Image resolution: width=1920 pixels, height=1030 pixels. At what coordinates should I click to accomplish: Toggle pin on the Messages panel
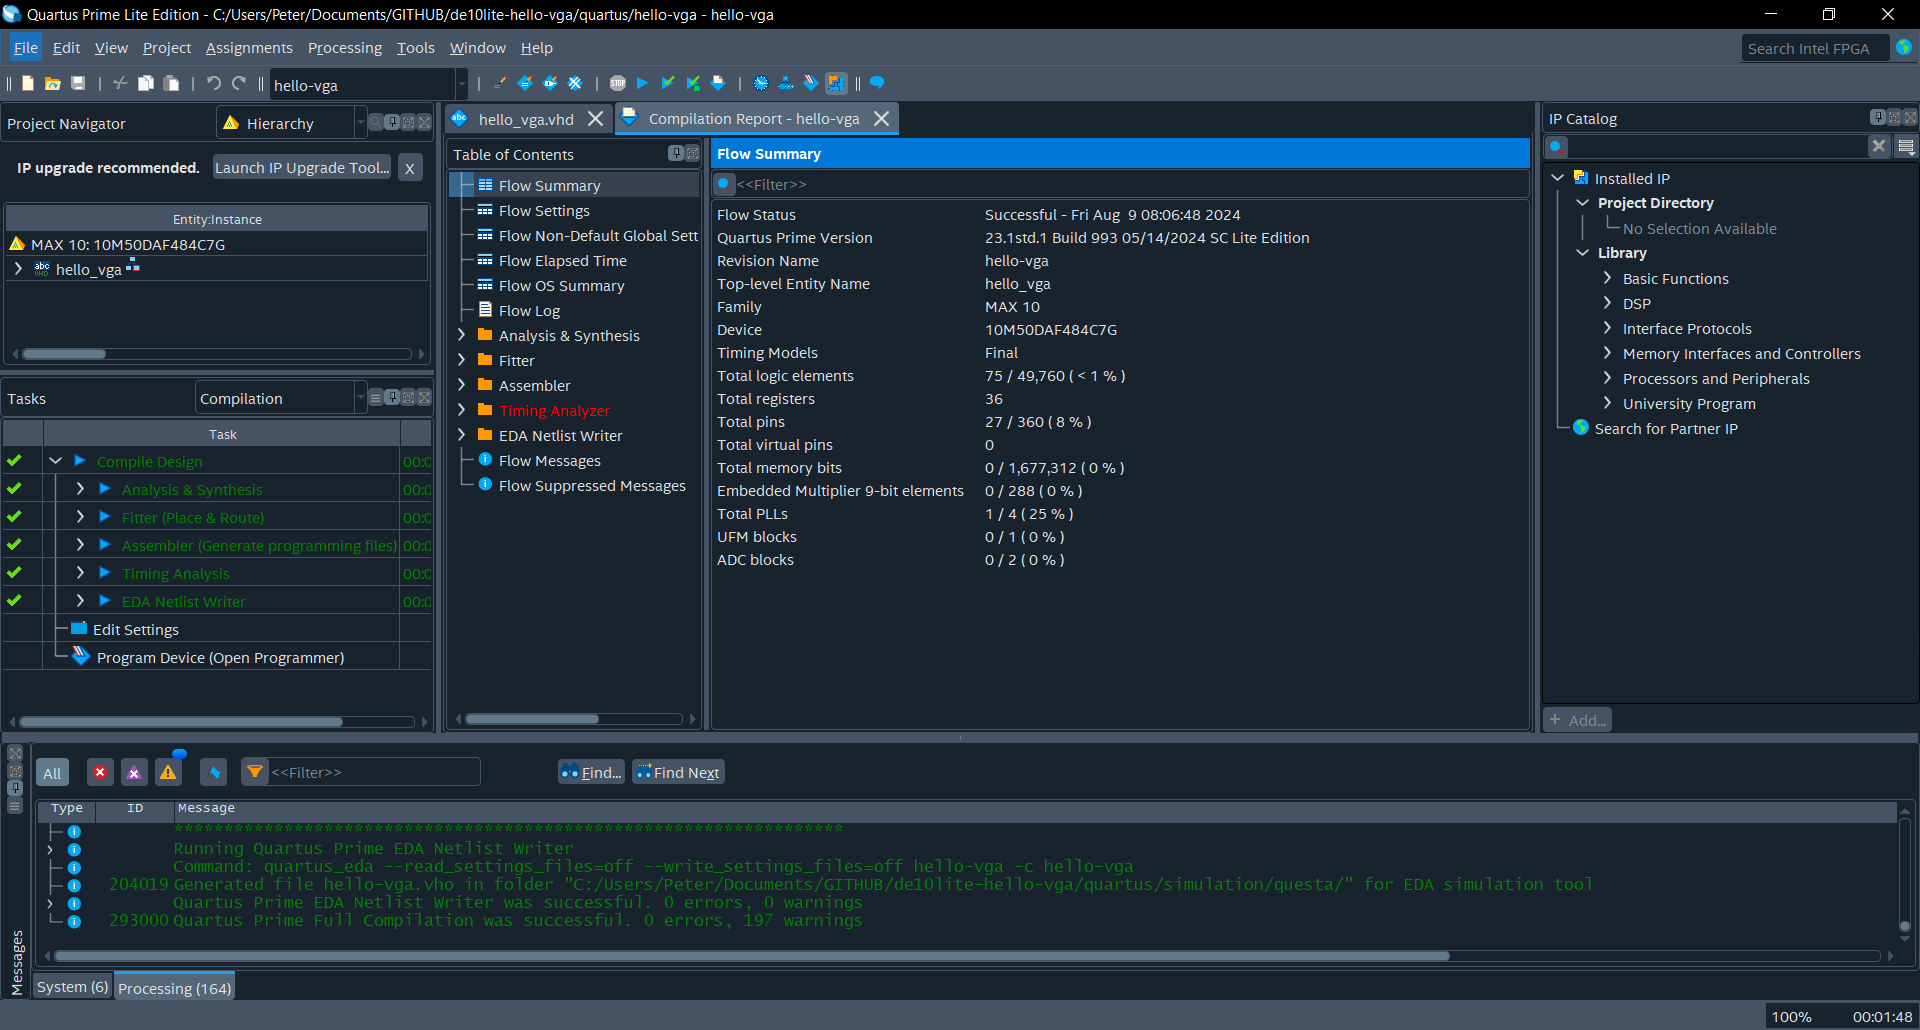(x=15, y=788)
